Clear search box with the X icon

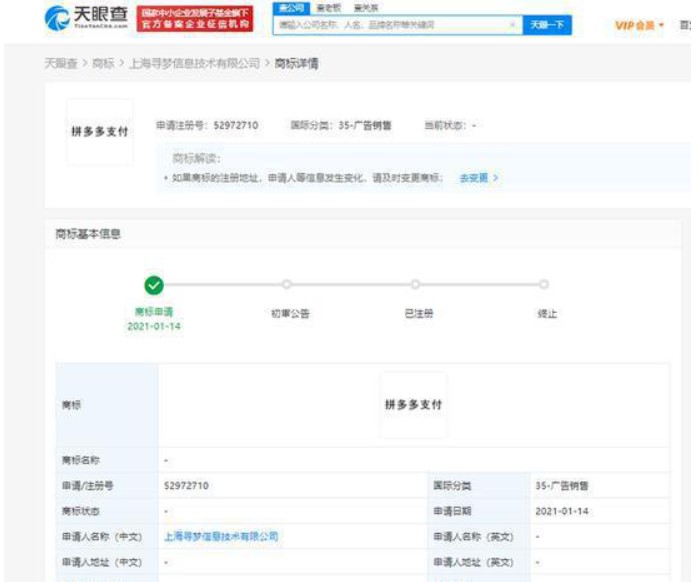[513, 24]
